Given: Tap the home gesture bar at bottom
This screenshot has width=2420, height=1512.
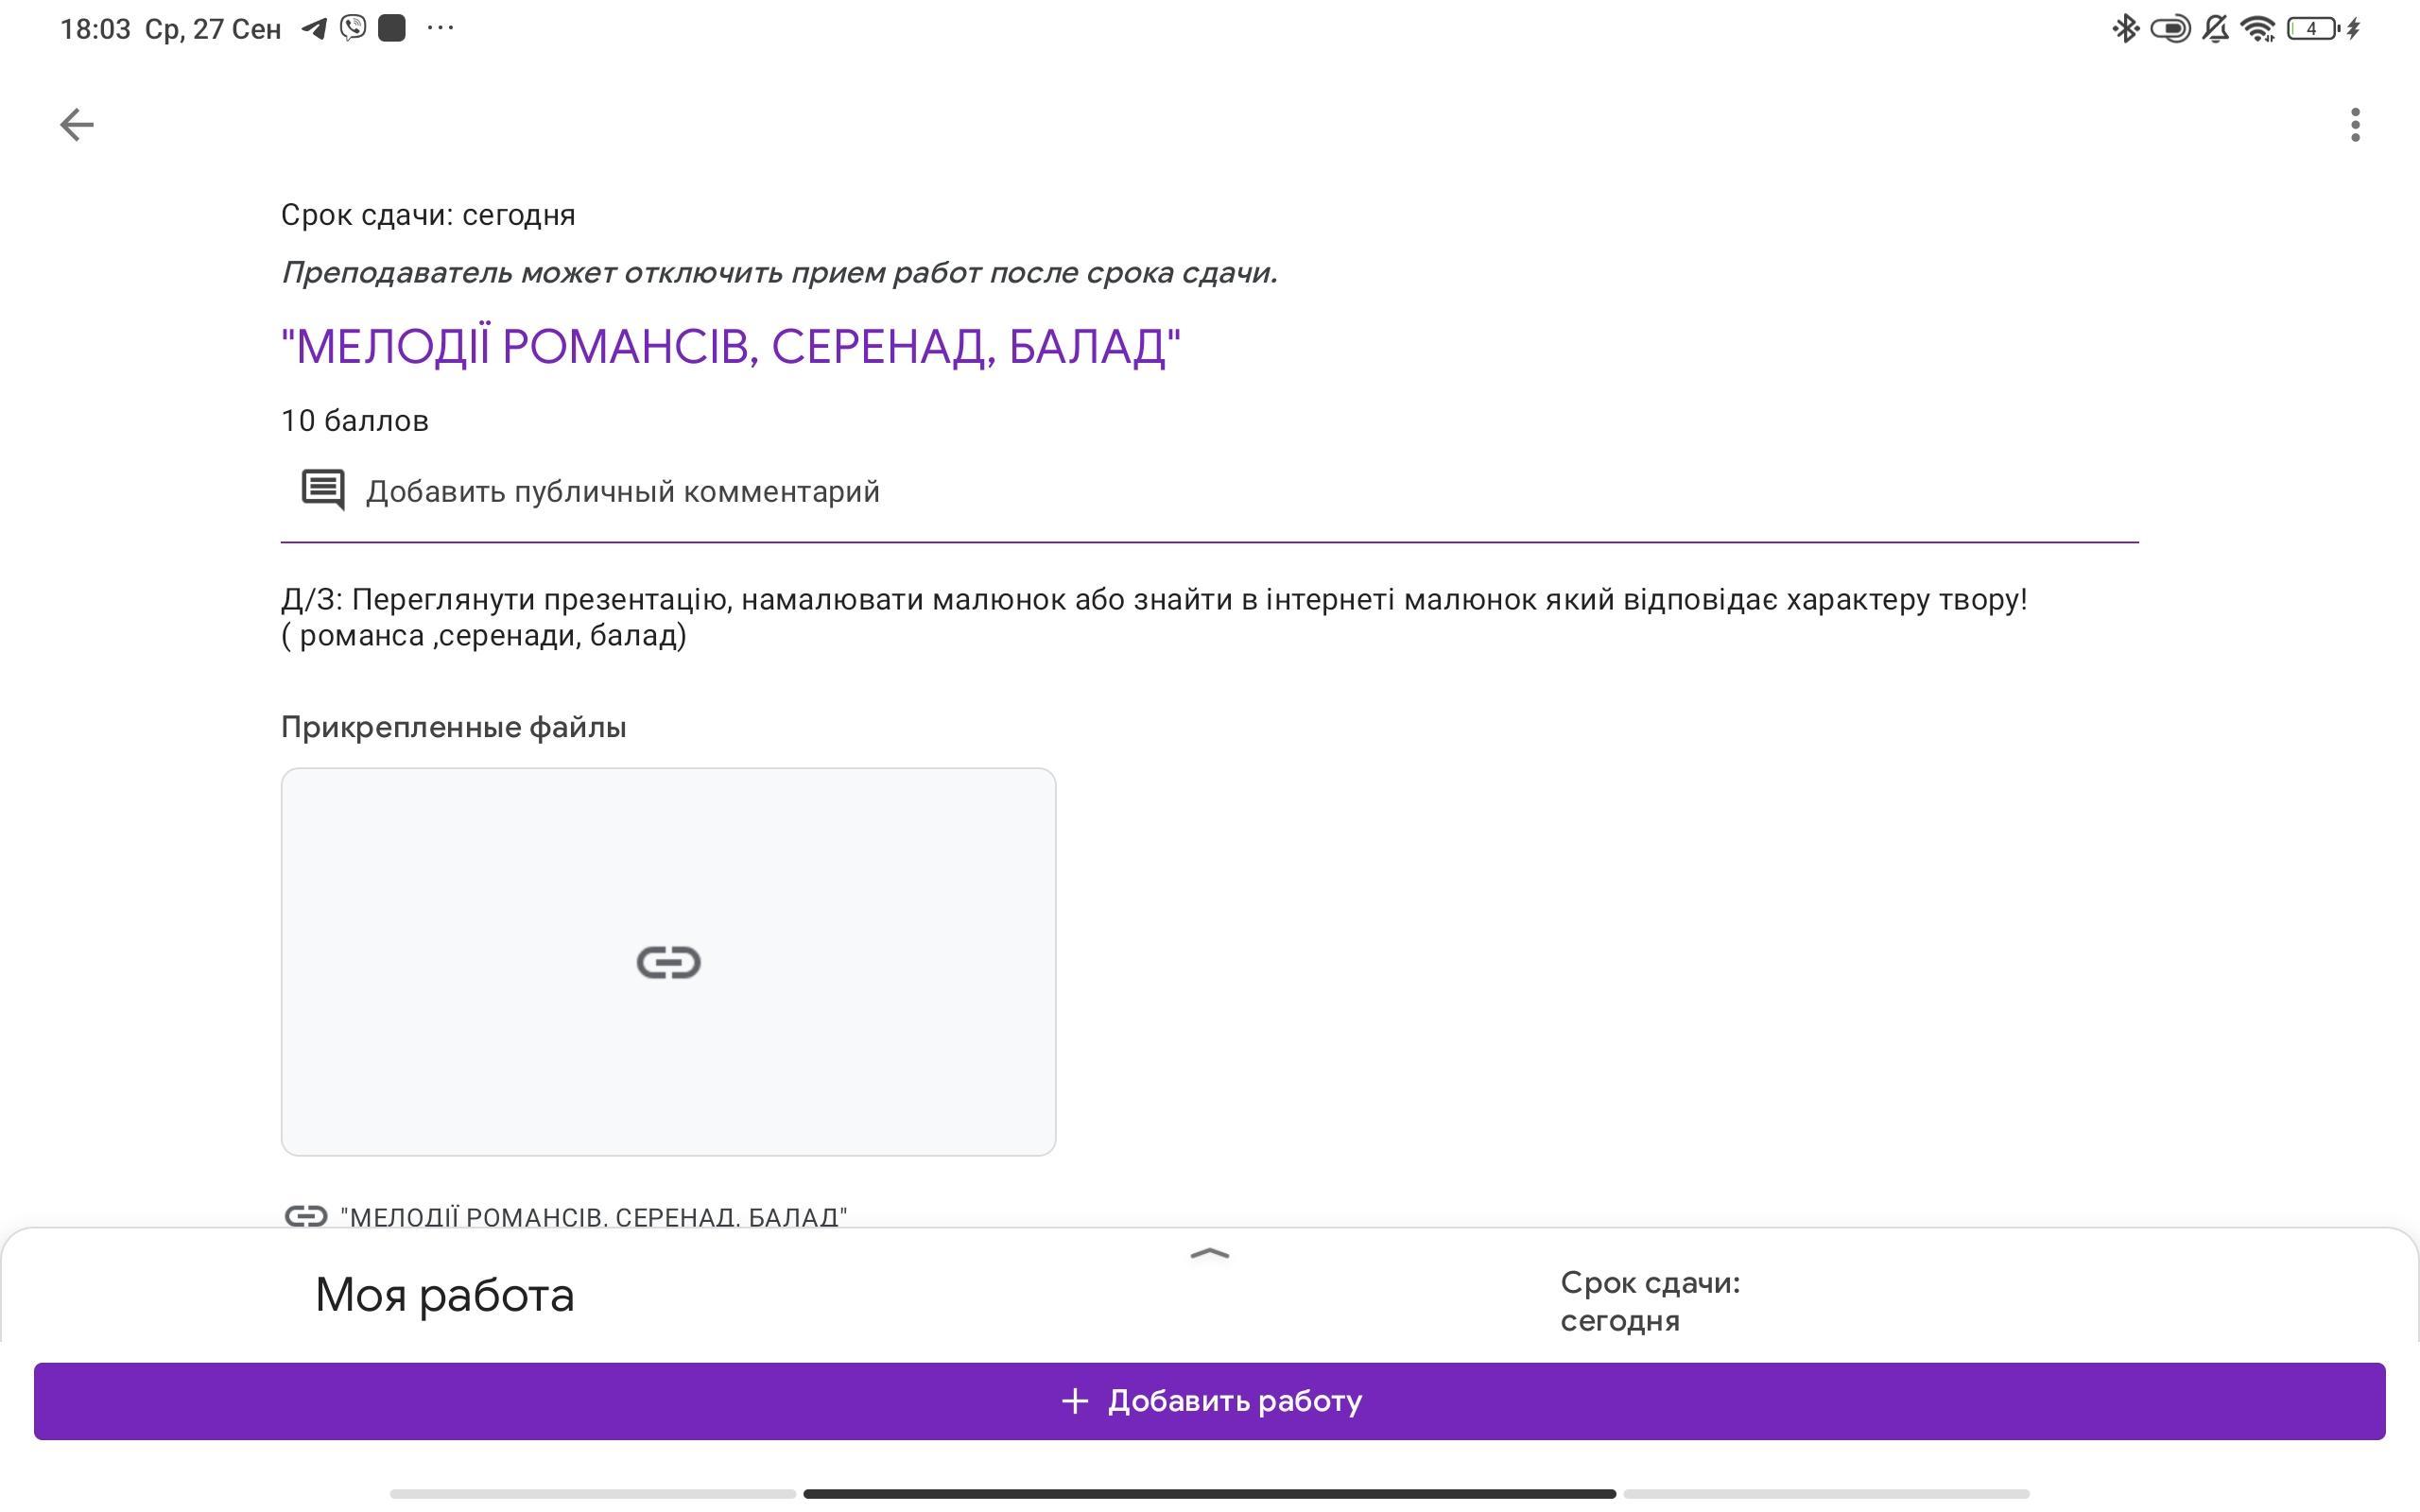Looking at the screenshot, I should click(x=1210, y=1494).
